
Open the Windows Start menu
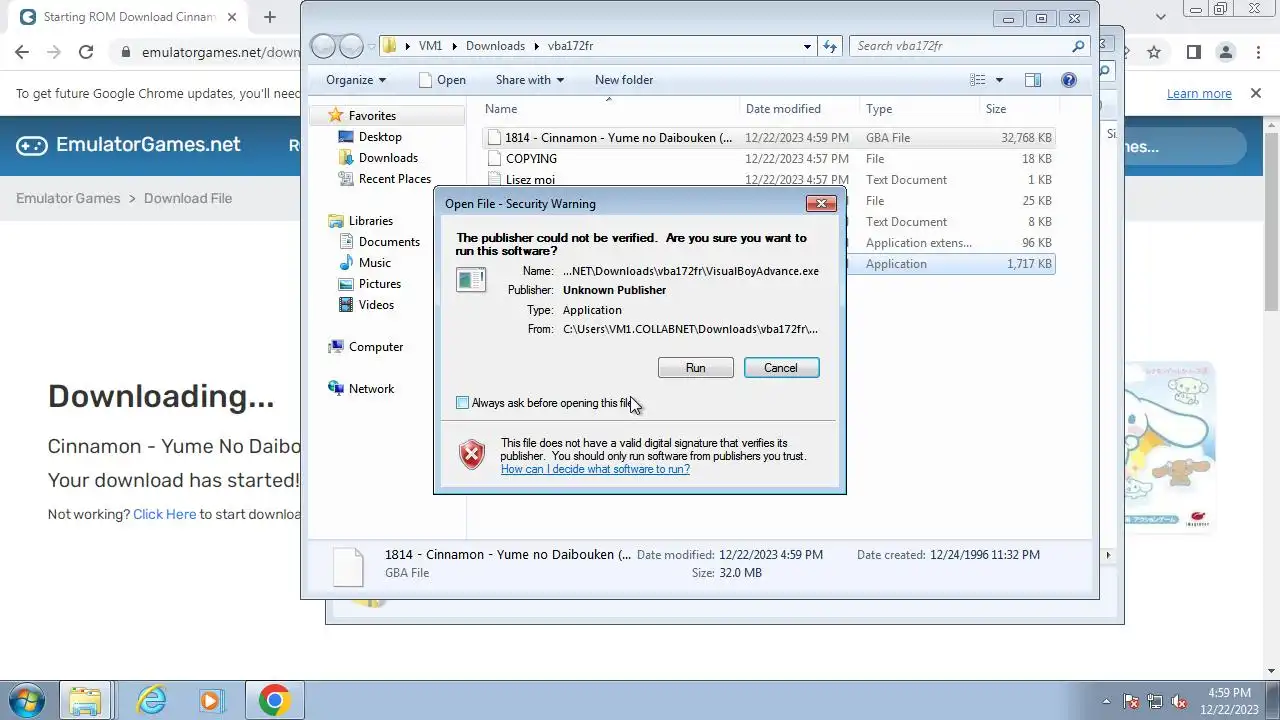(x=27, y=700)
